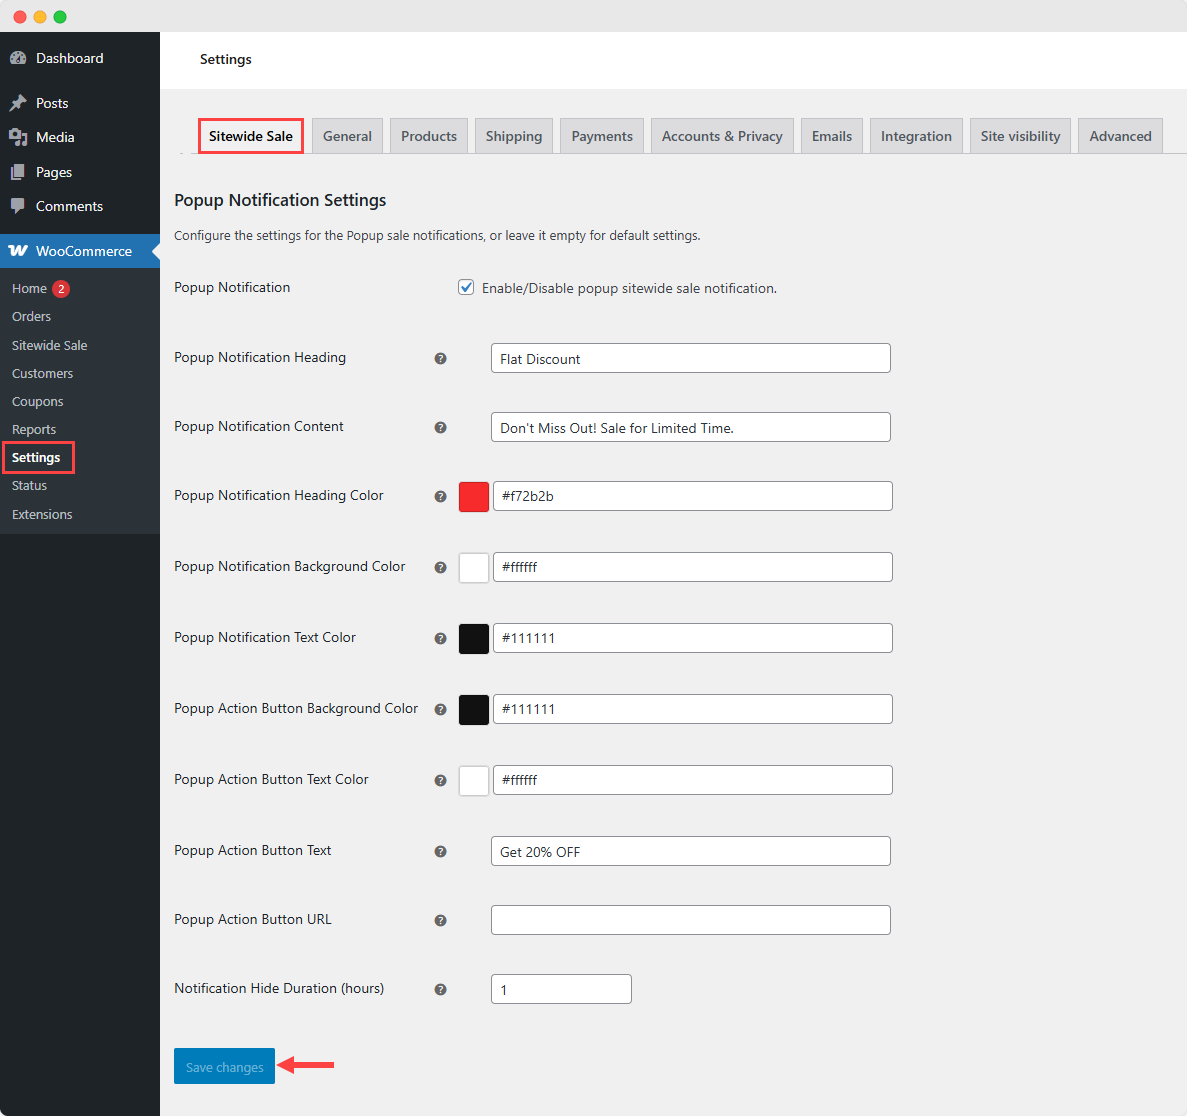Switch to the General tab
Screen dimensions: 1187x1116
click(347, 136)
